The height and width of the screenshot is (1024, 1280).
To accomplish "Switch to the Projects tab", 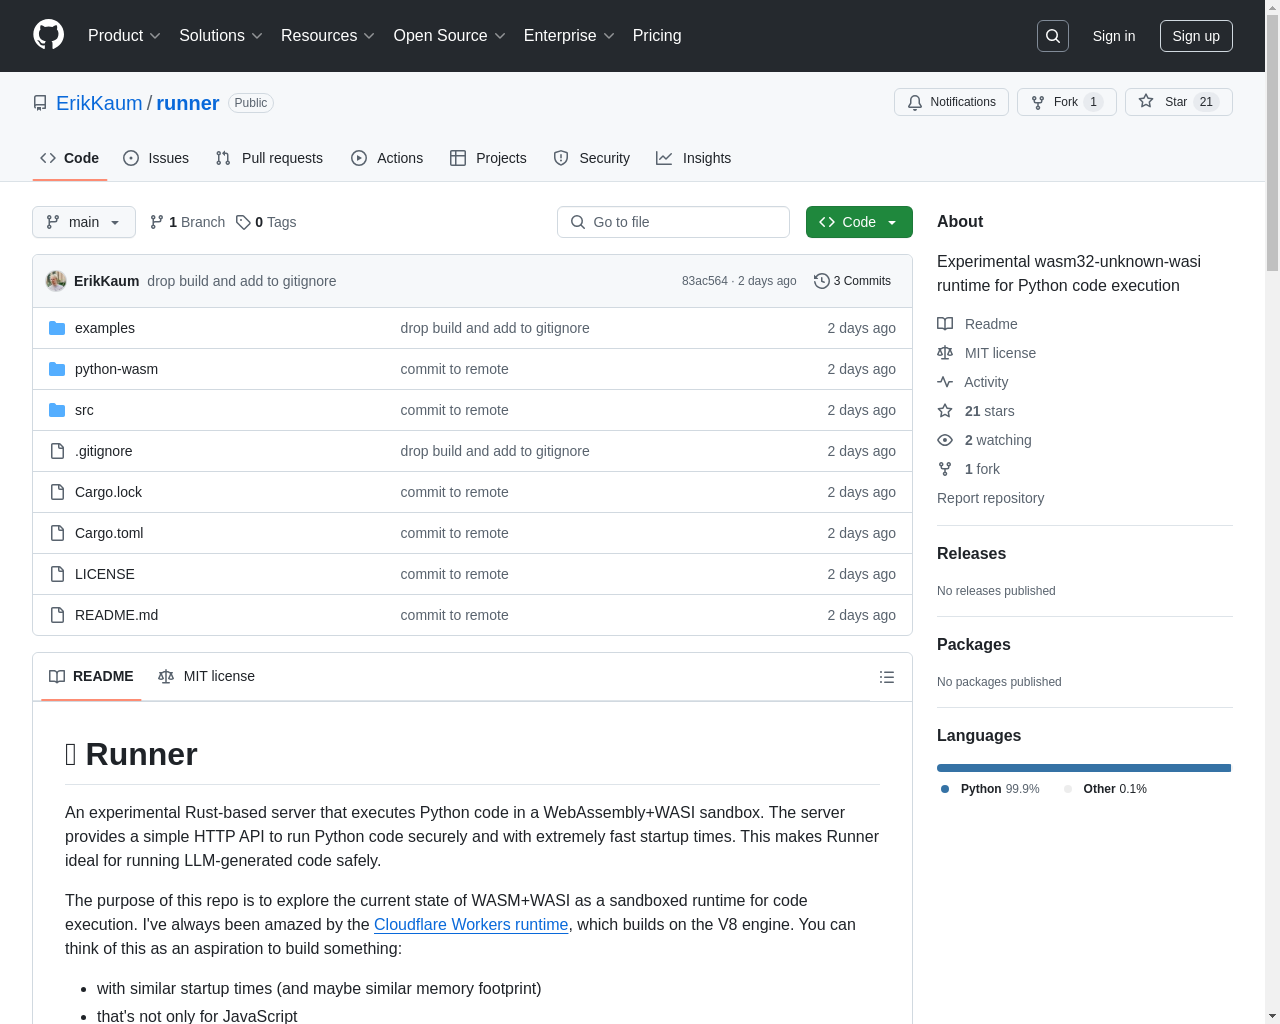I will pyautogui.click(x=488, y=158).
